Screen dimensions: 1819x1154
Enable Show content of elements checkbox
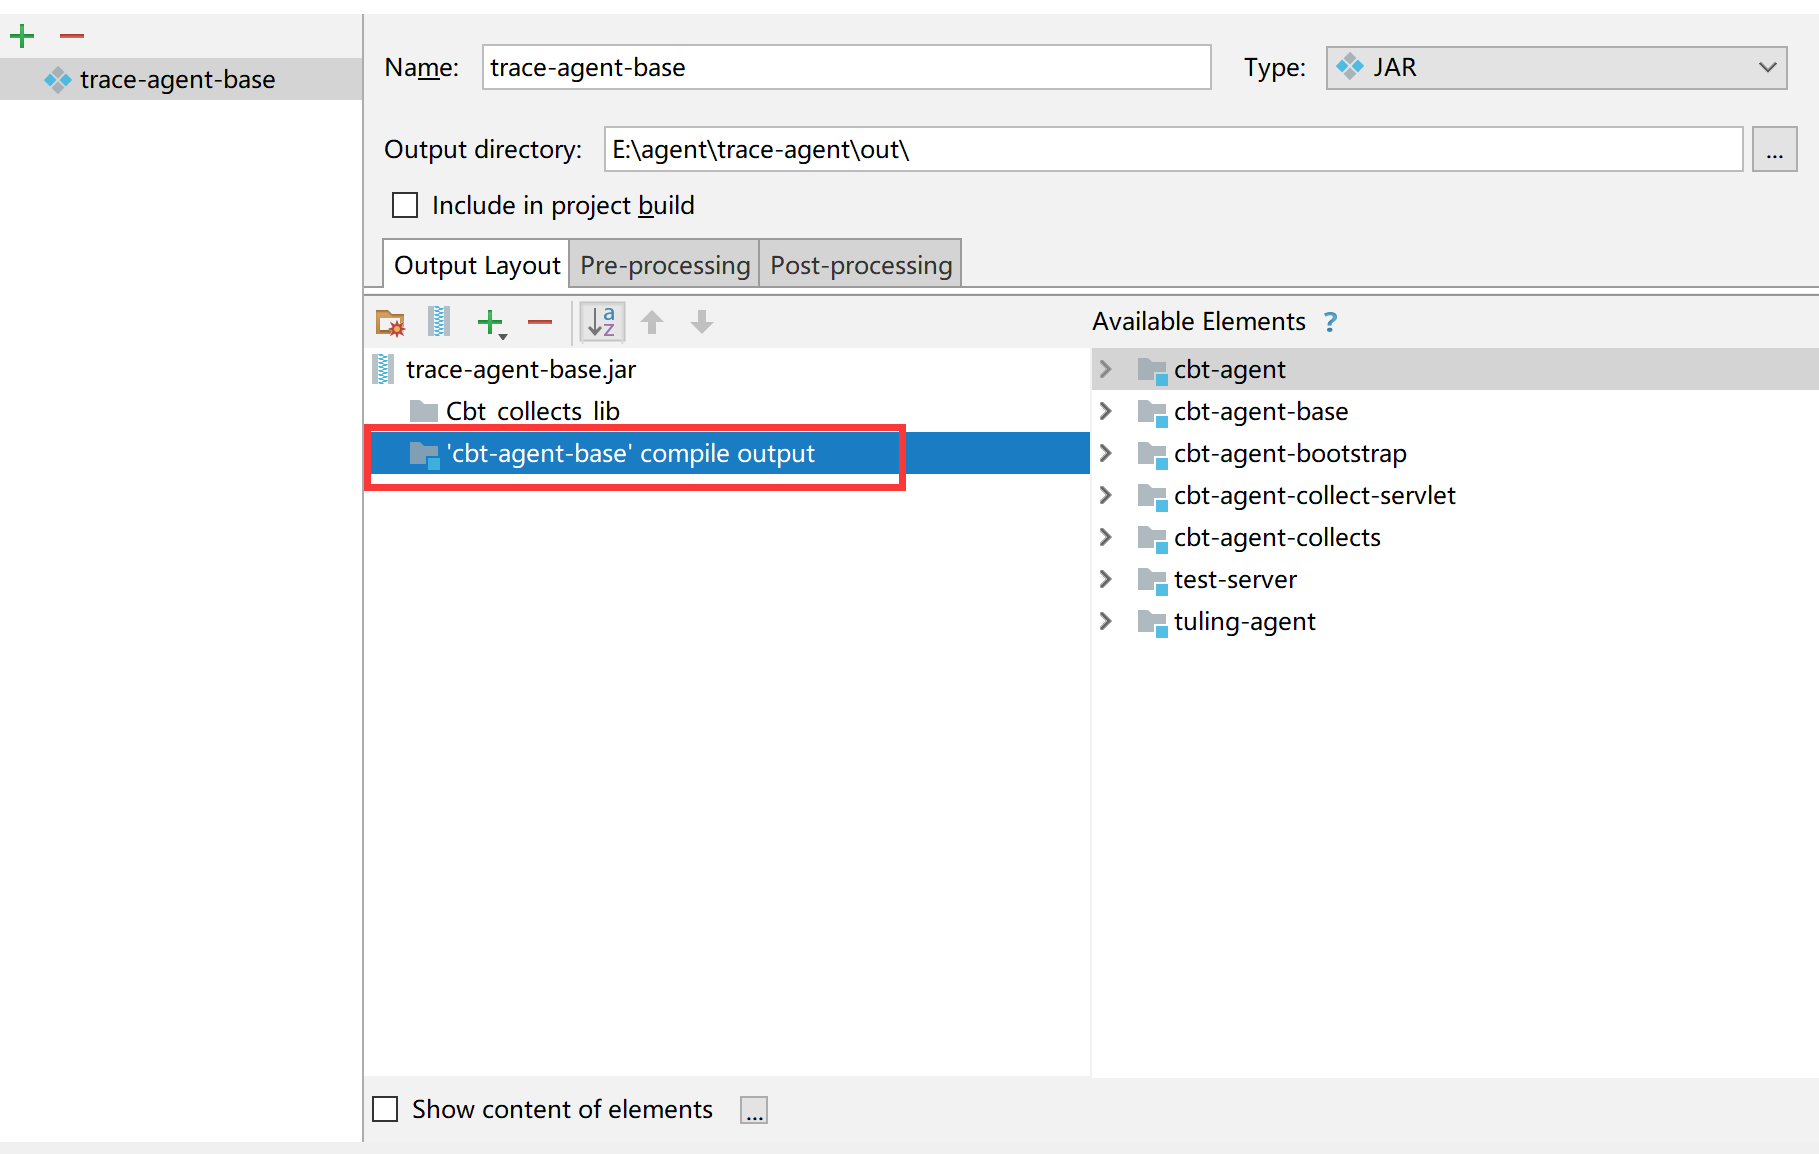point(385,1109)
